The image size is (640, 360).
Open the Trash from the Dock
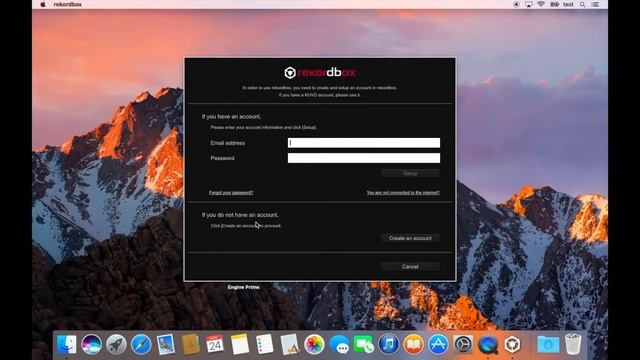tap(573, 344)
